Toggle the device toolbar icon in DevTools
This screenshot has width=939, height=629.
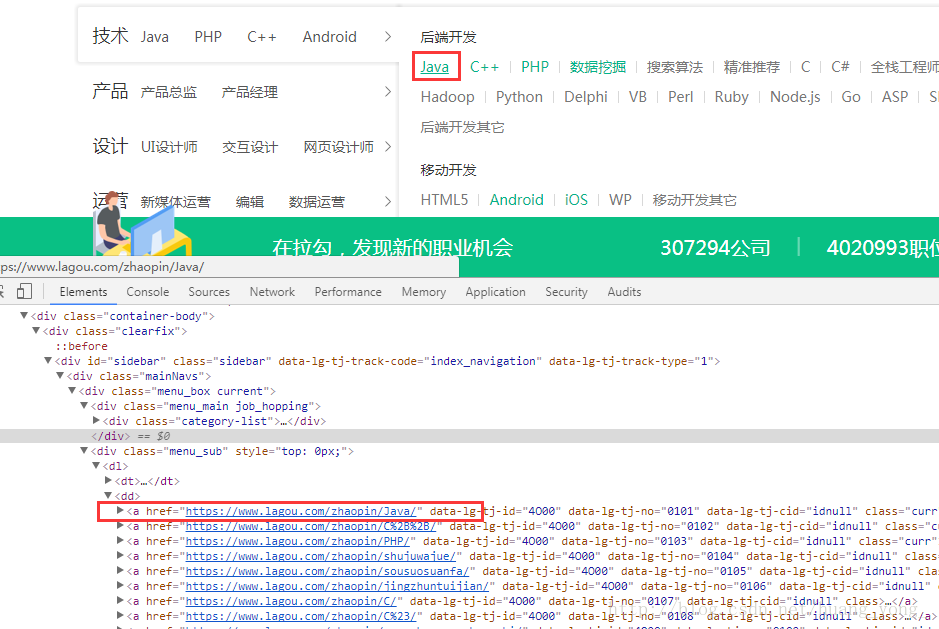24,292
